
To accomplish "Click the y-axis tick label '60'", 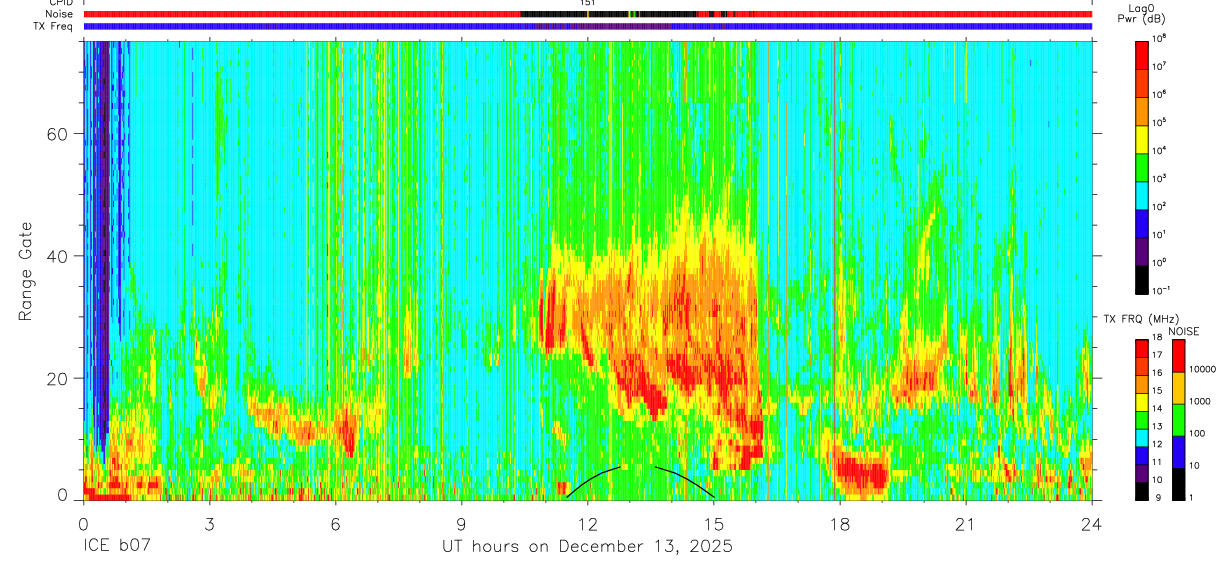I will point(58,134).
